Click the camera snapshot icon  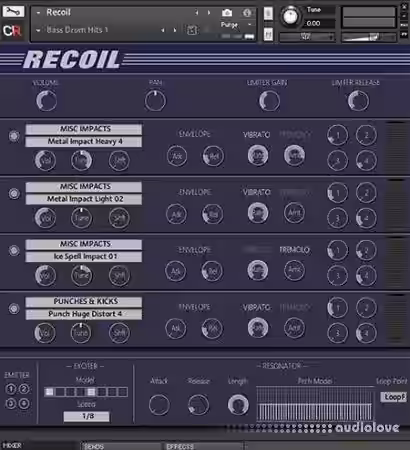(x=227, y=13)
